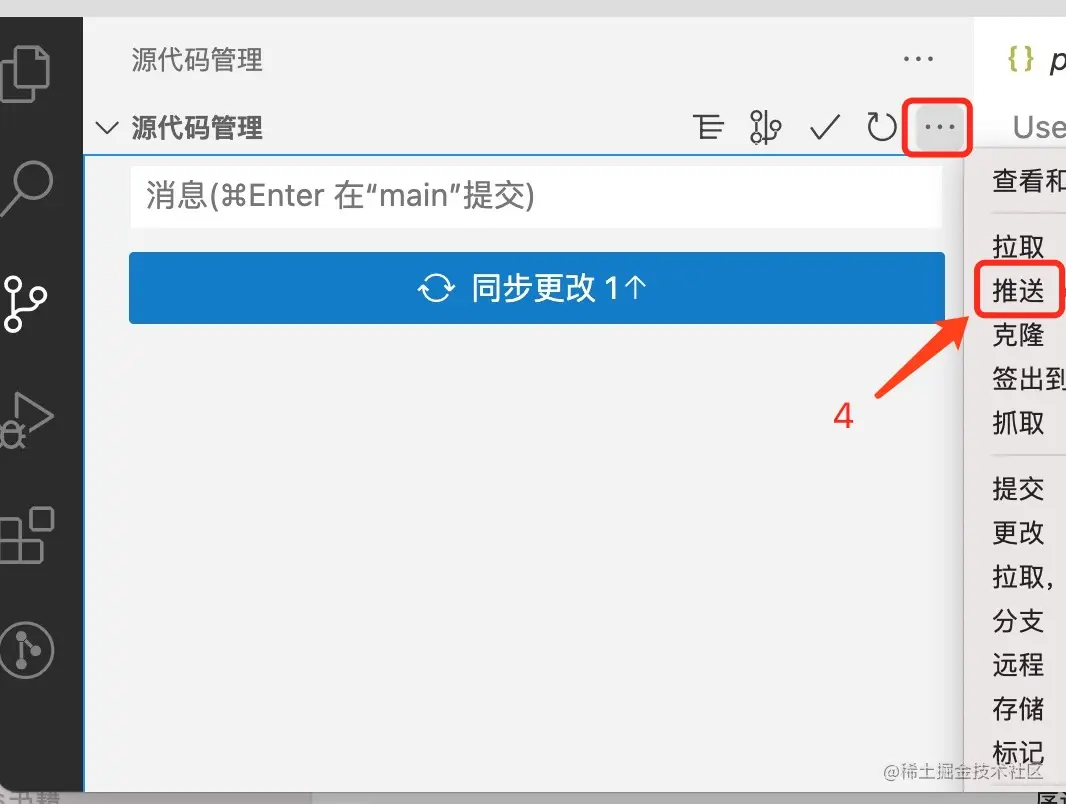This screenshot has height=804, width=1066.
Task: Click the circular refresh icon
Action: click(881, 126)
